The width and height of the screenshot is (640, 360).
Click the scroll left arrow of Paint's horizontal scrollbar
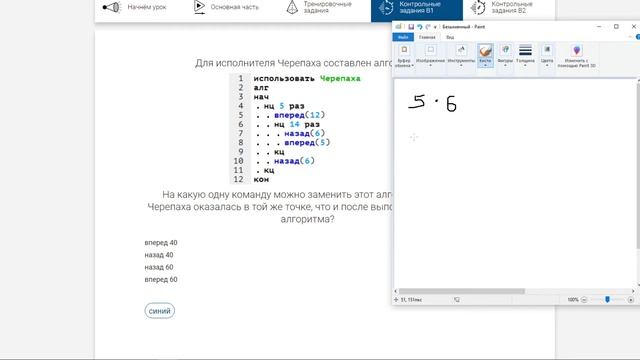[x=396, y=291]
